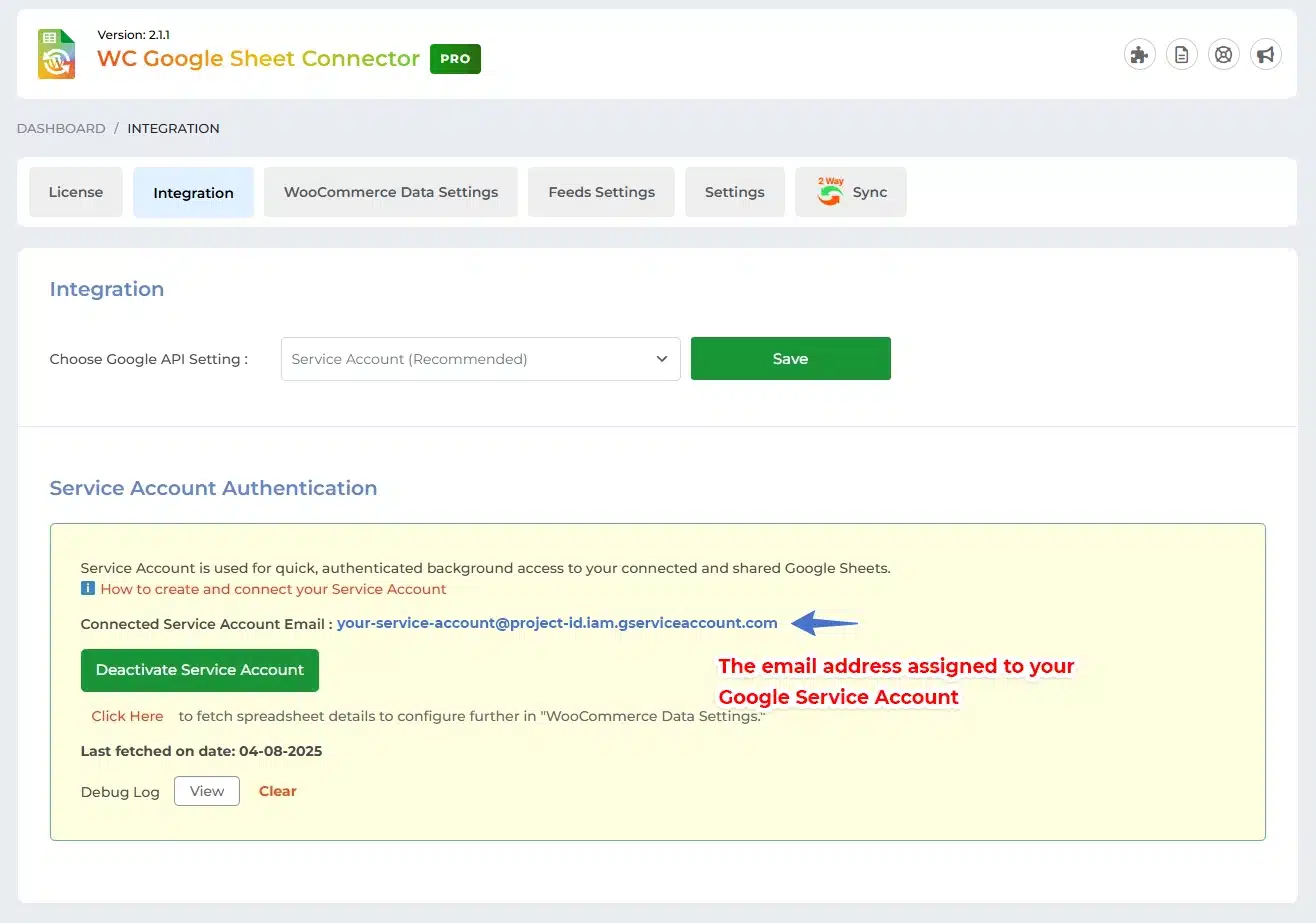Select the Settings tab
Image resolution: width=1316 pixels, height=923 pixels.
pyautogui.click(x=734, y=192)
